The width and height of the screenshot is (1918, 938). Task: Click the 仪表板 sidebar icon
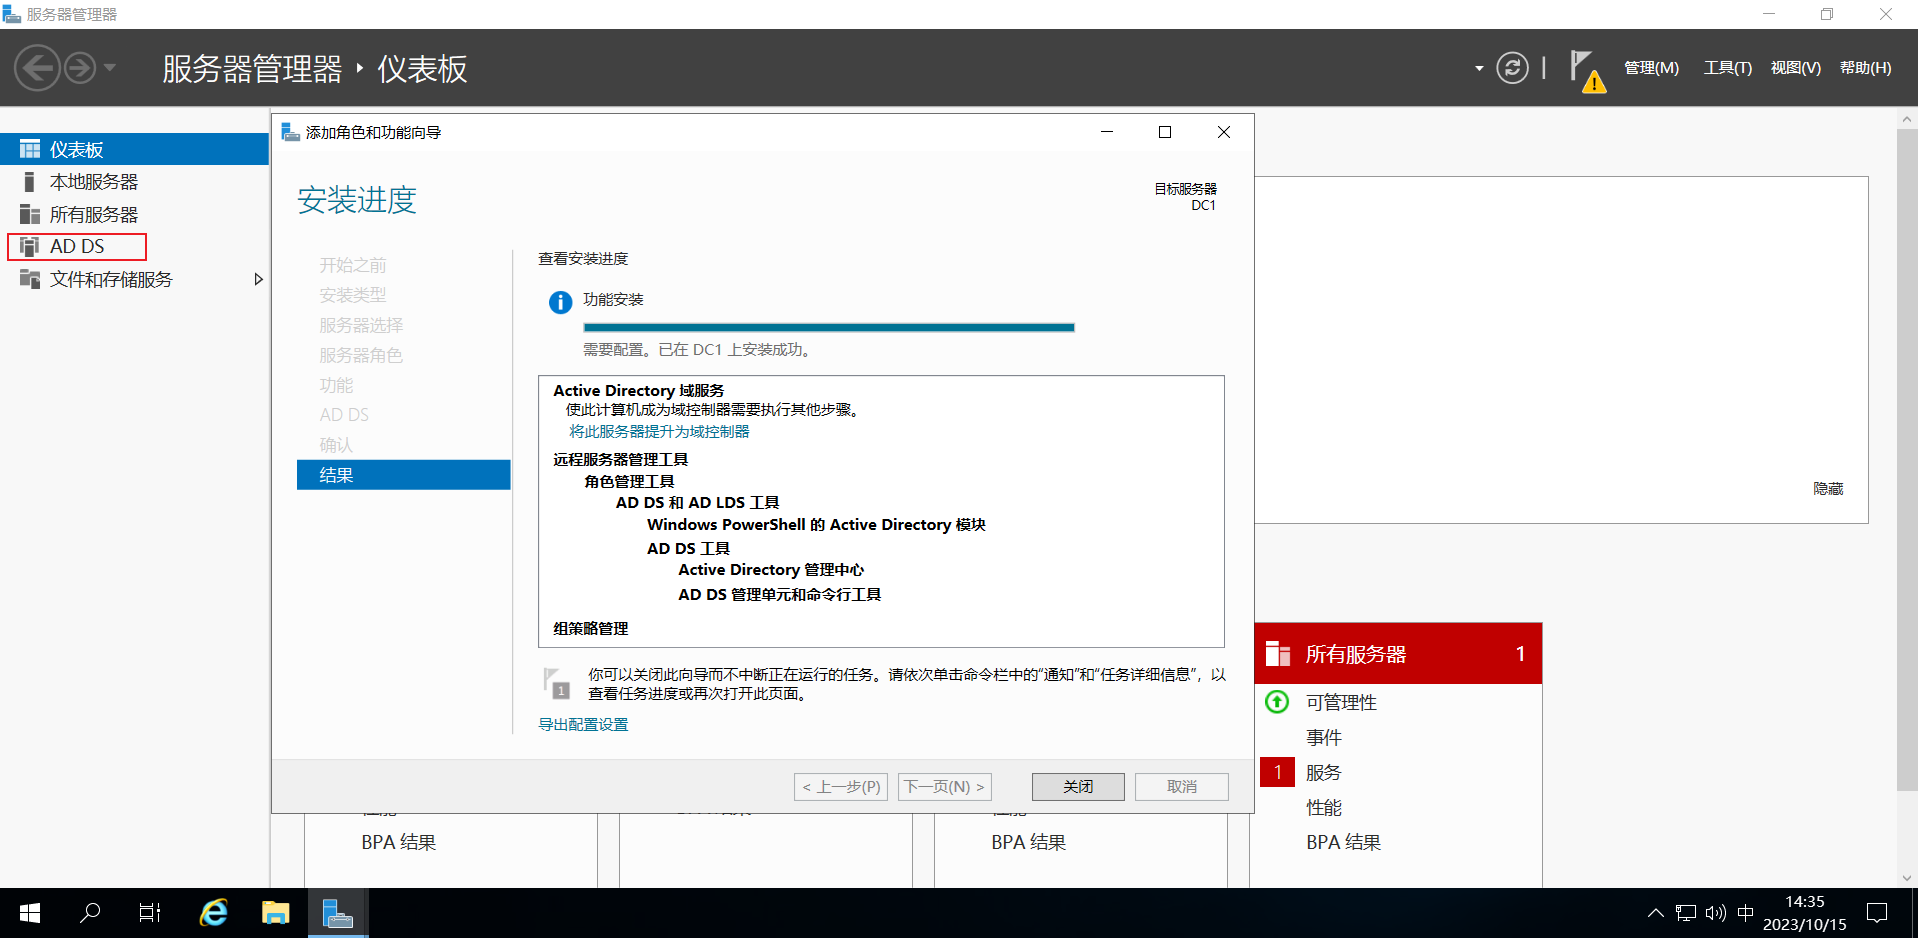point(30,149)
